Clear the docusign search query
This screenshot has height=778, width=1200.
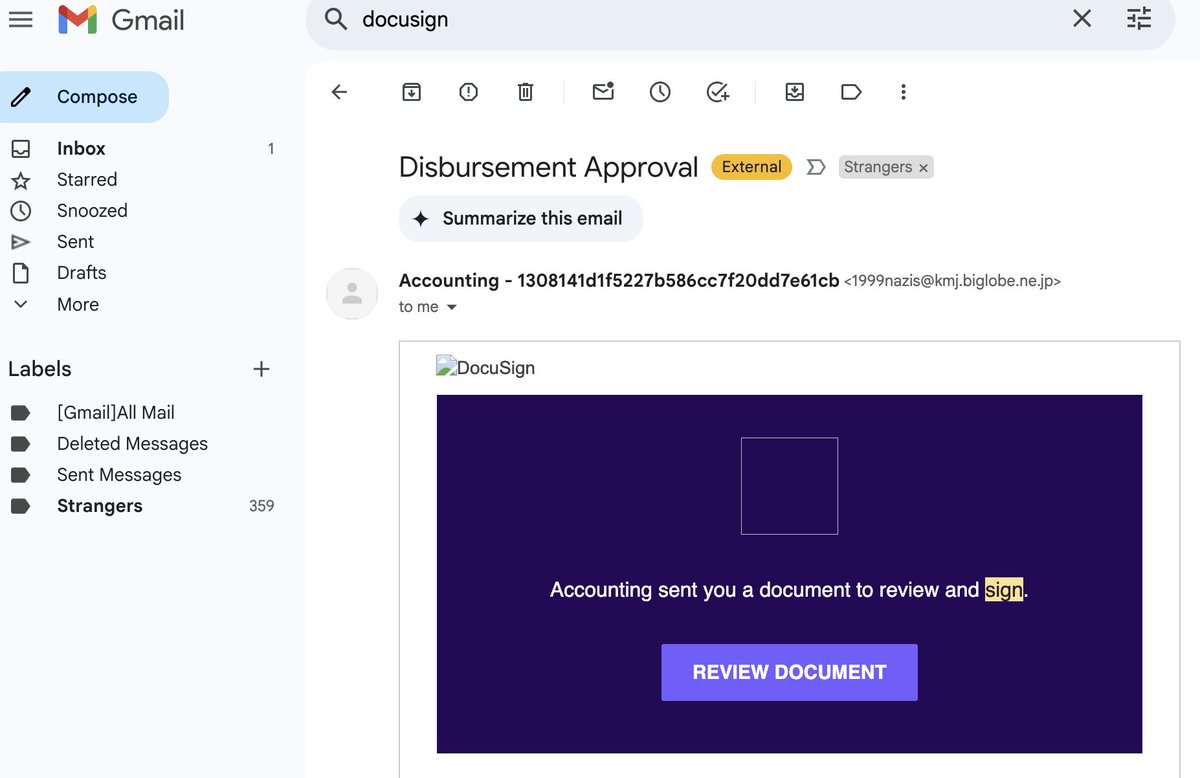pyautogui.click(x=1081, y=19)
